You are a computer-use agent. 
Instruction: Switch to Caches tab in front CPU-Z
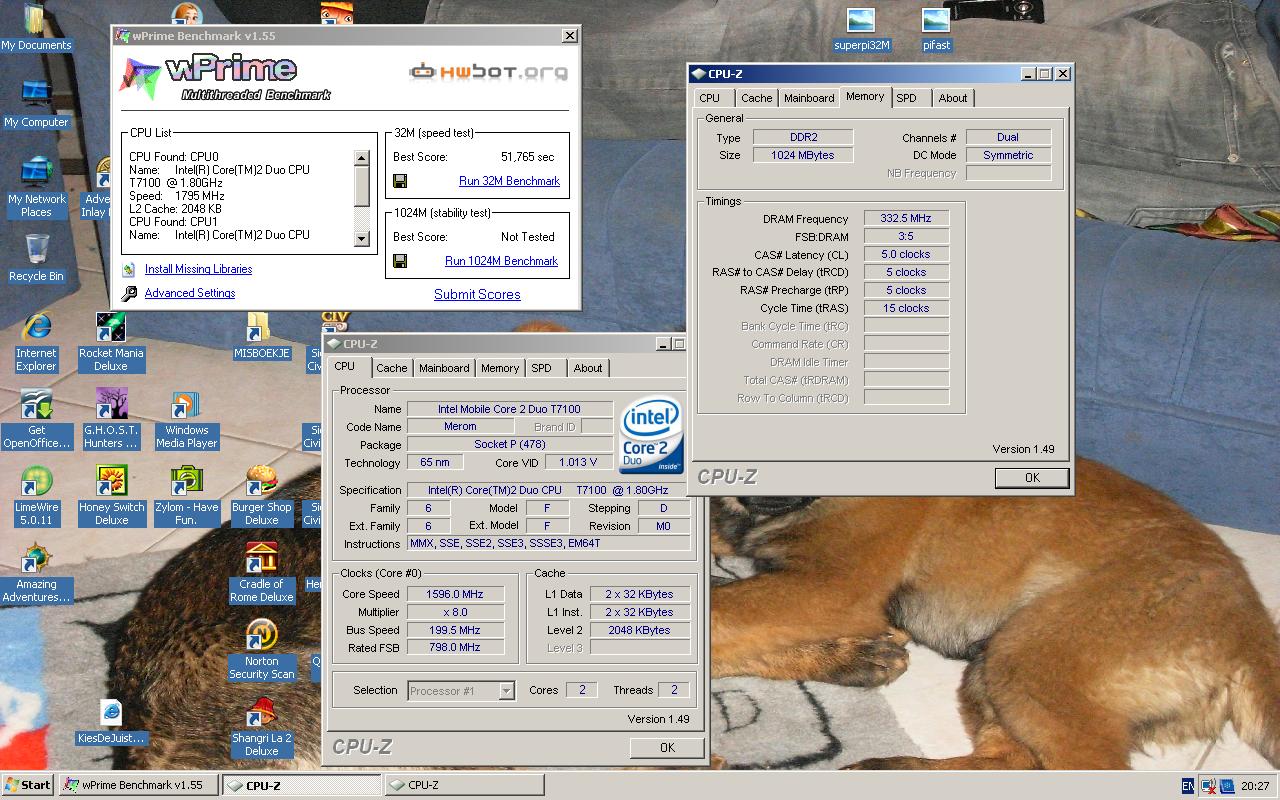coord(392,368)
